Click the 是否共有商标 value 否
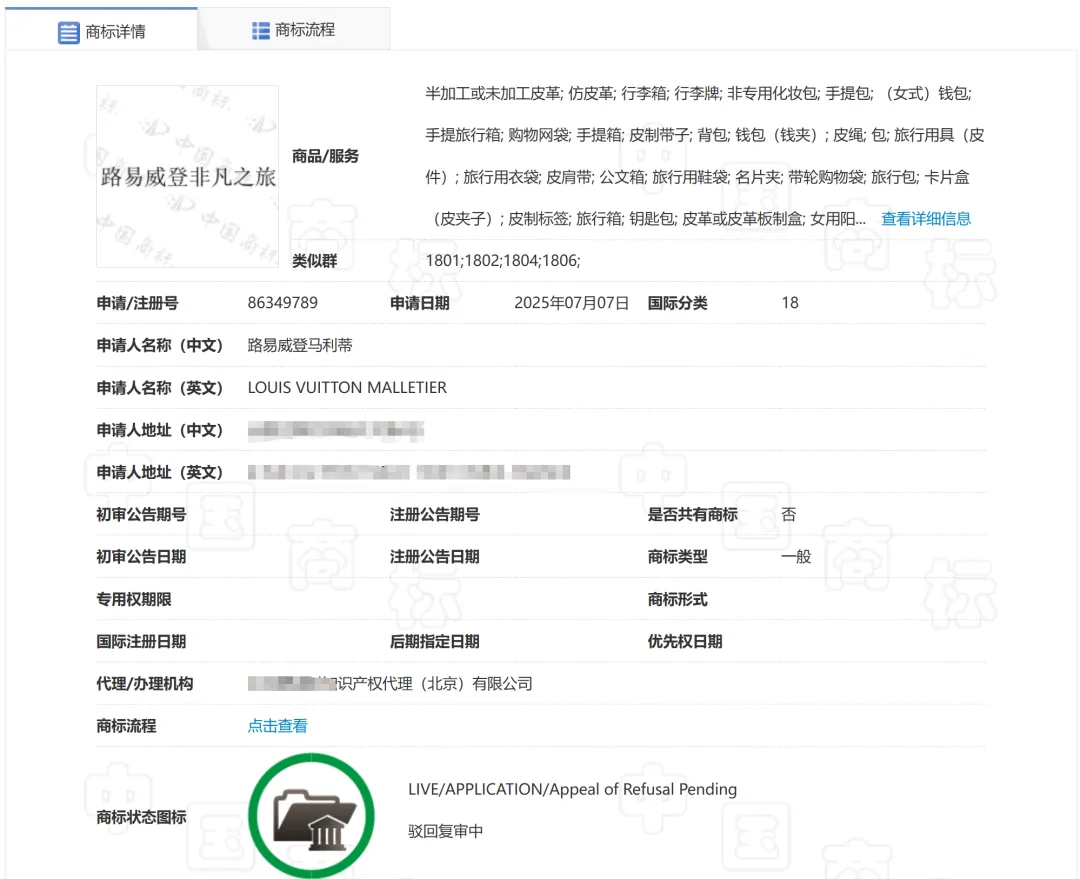The width and height of the screenshot is (1080, 879). [x=789, y=515]
